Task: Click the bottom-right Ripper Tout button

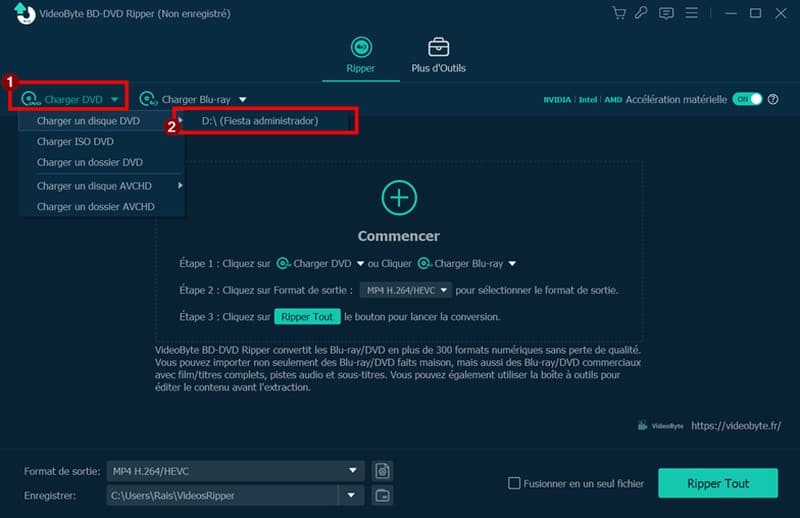Action: tap(717, 484)
